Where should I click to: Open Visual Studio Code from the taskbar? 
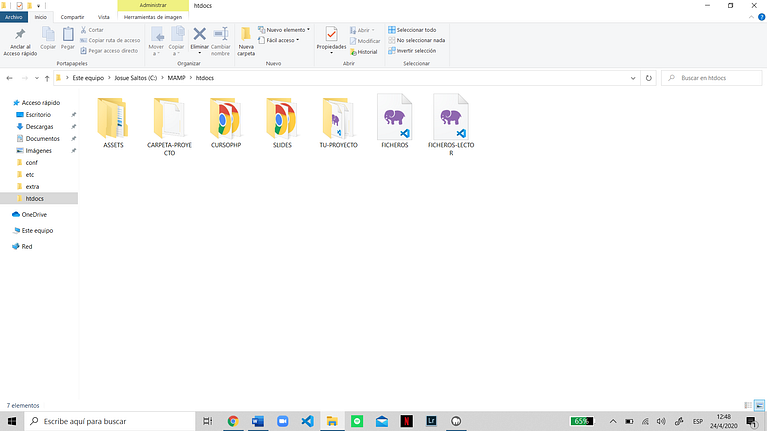point(307,421)
